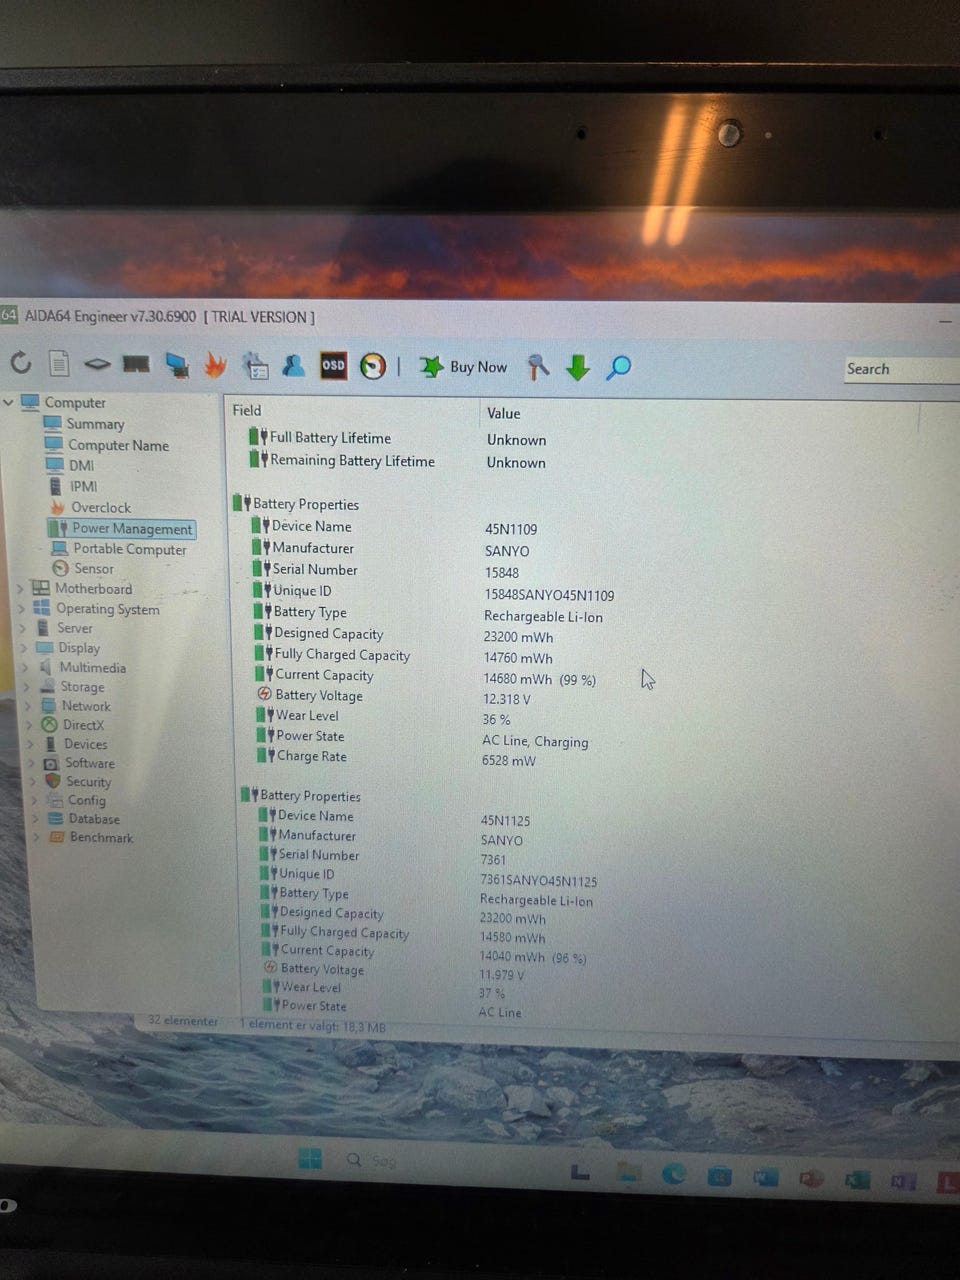The width and height of the screenshot is (960, 1280).
Task: Click into the Search field
Action: pos(901,369)
